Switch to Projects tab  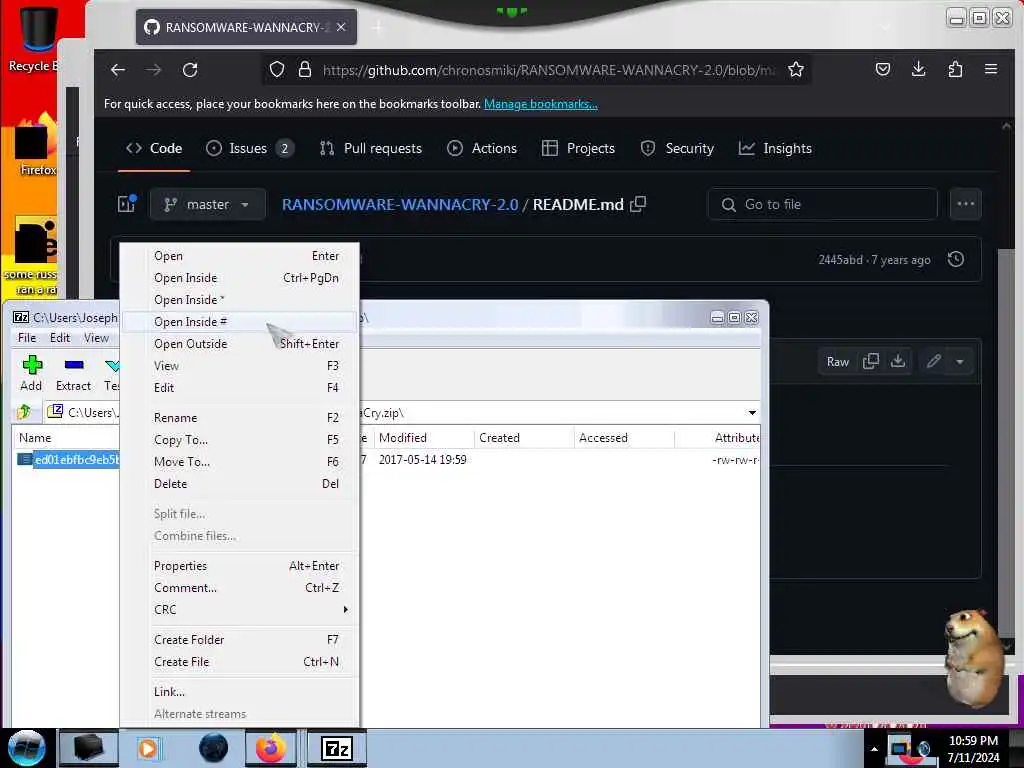[579, 148]
